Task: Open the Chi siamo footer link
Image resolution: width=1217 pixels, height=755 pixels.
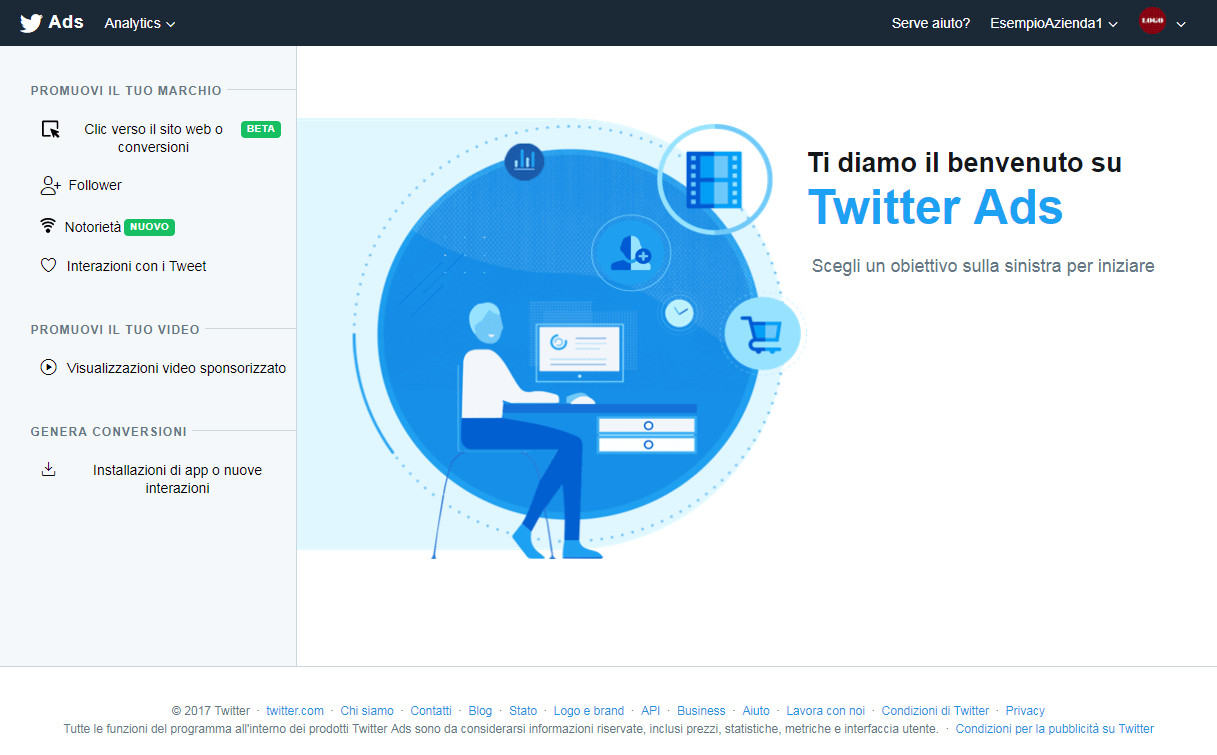Action: [x=367, y=711]
